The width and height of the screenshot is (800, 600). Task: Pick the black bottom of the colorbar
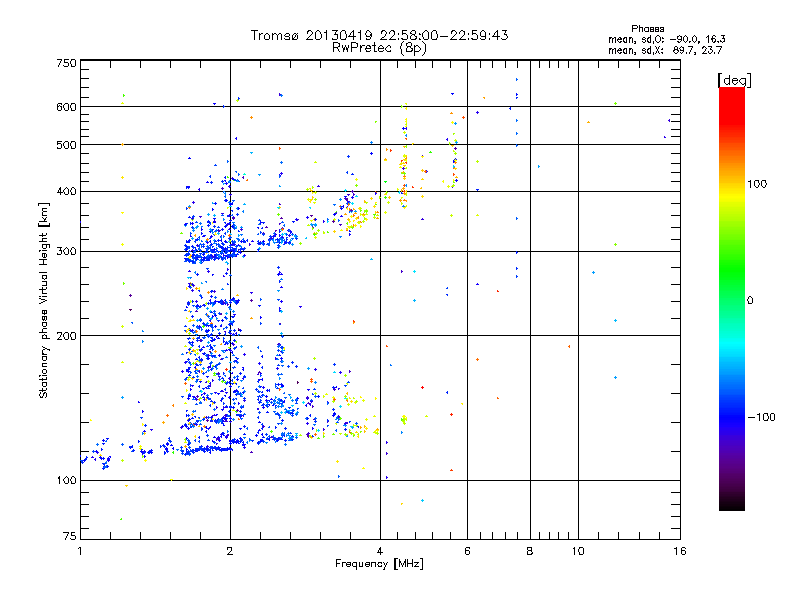click(731, 503)
